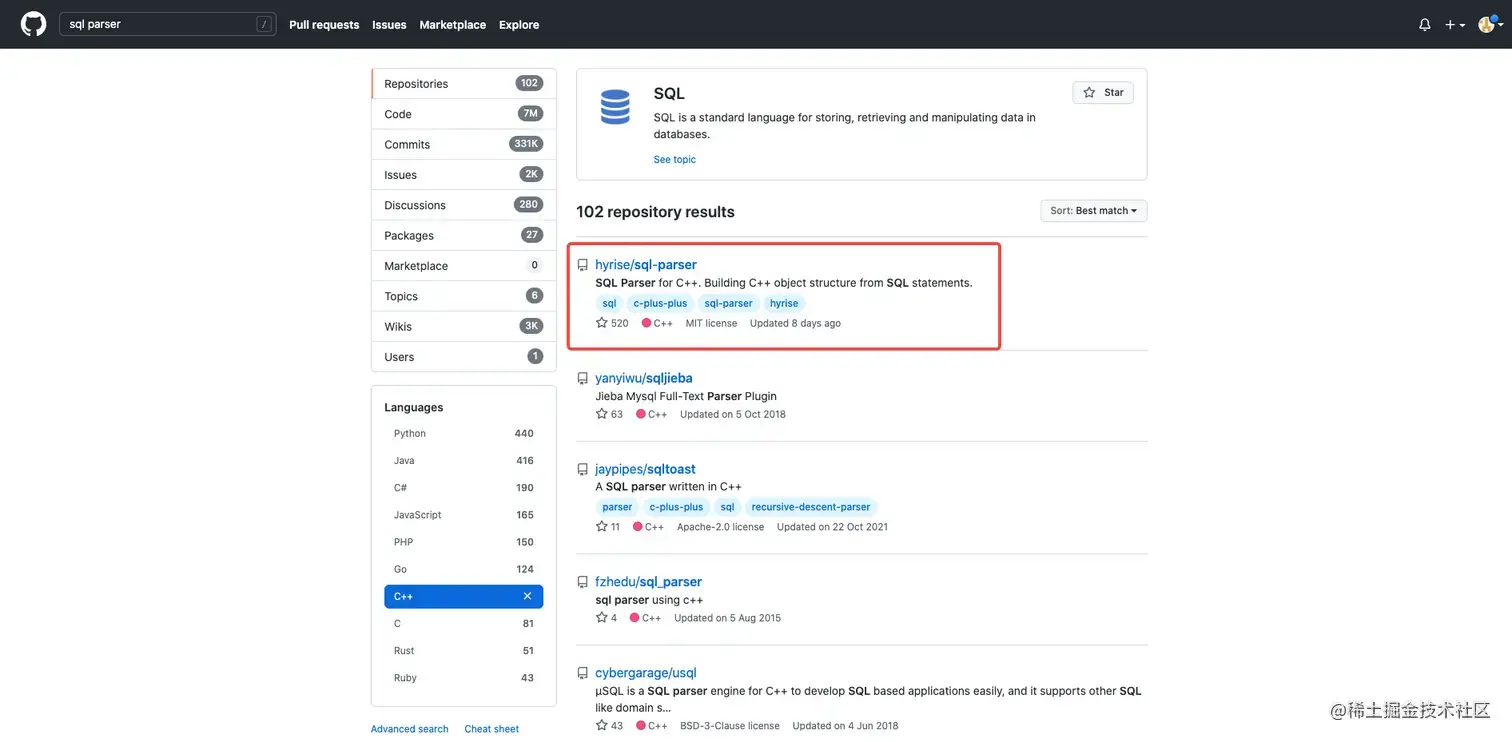Click the c-plus-plus tag on sqltoast

pyautogui.click(x=676, y=507)
